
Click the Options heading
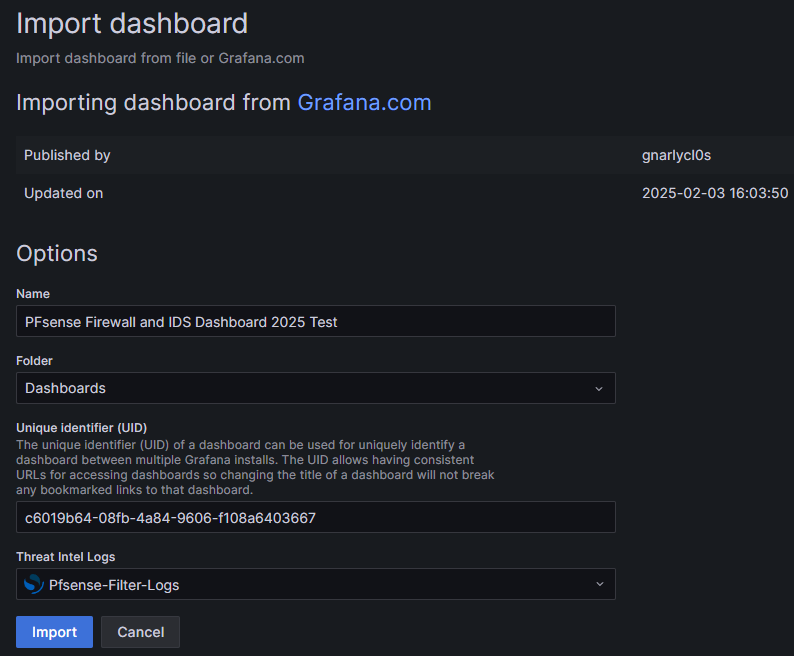coord(57,253)
